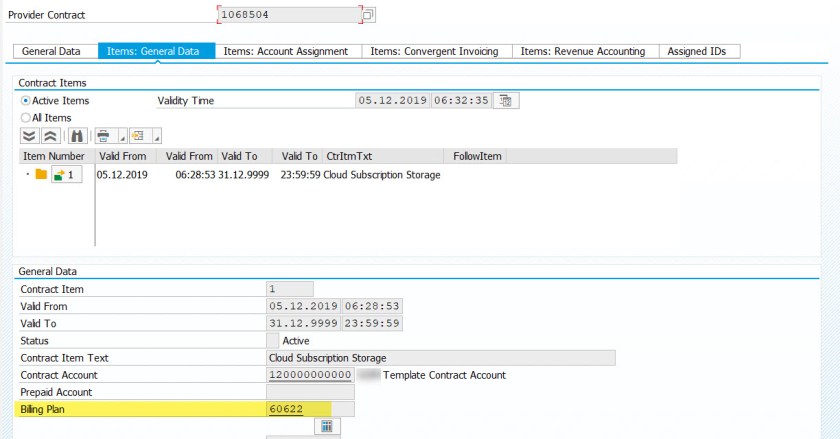Click the Billing Plan 60622 link
Viewport: 840px width, 439px height.
[286, 409]
